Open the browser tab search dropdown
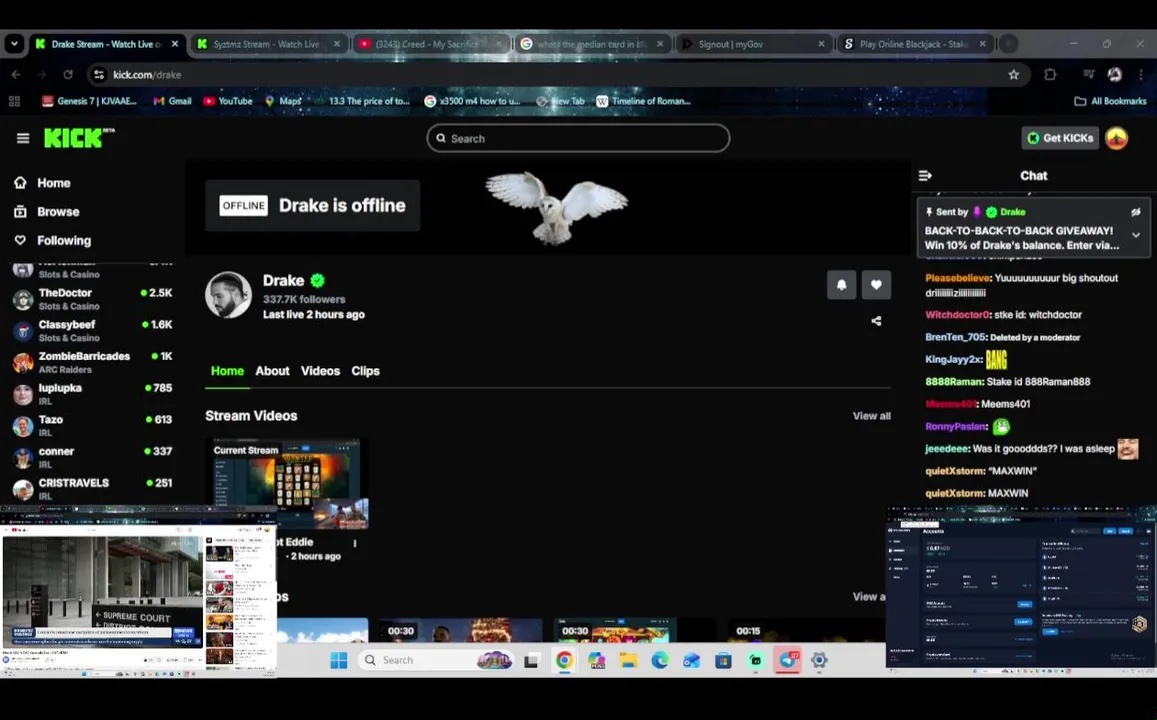Viewport: 1157px width, 720px height. click(14, 44)
